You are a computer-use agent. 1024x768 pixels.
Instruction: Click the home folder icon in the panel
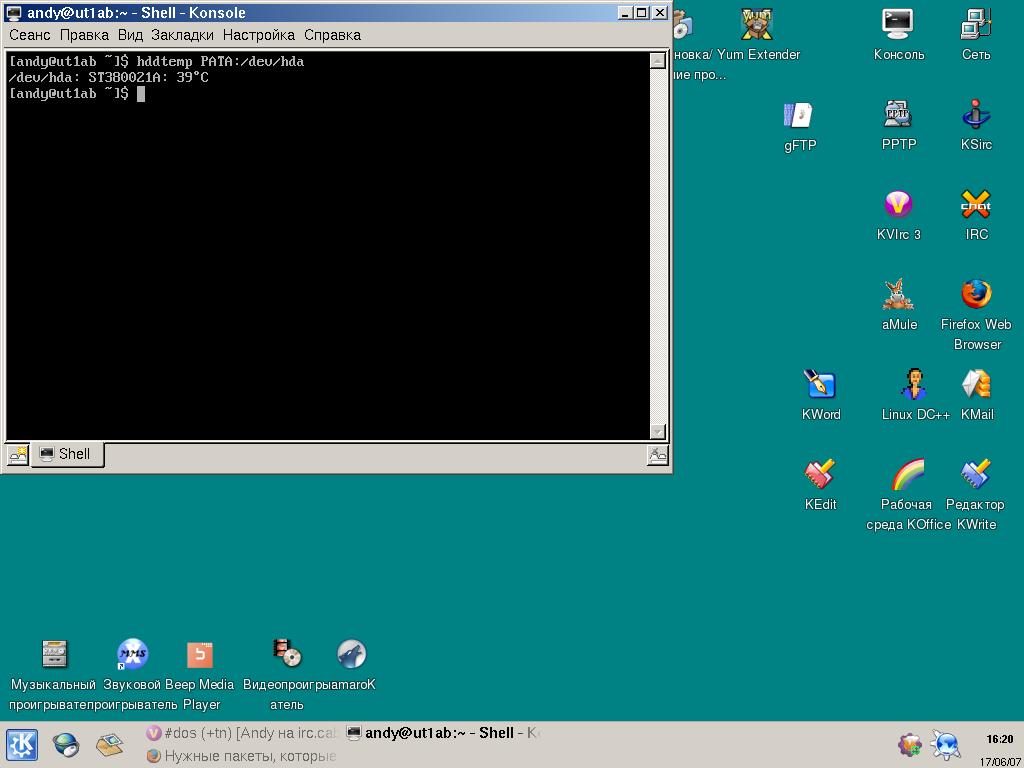[x=110, y=745]
